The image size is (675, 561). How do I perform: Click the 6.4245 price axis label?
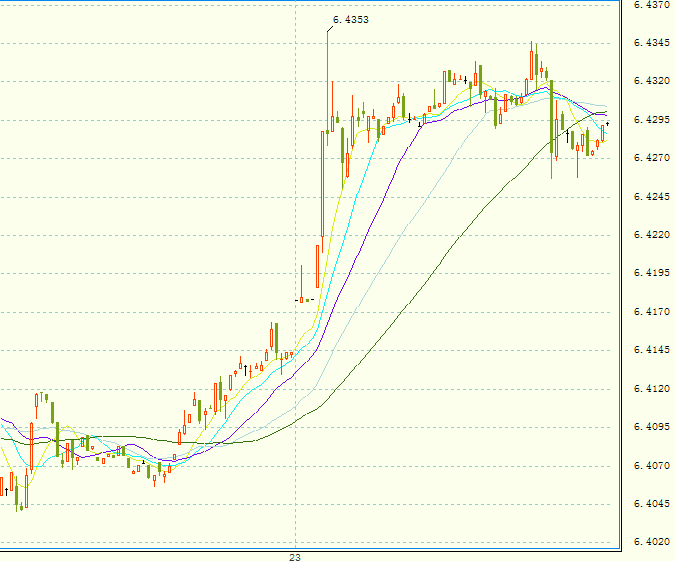pos(652,197)
